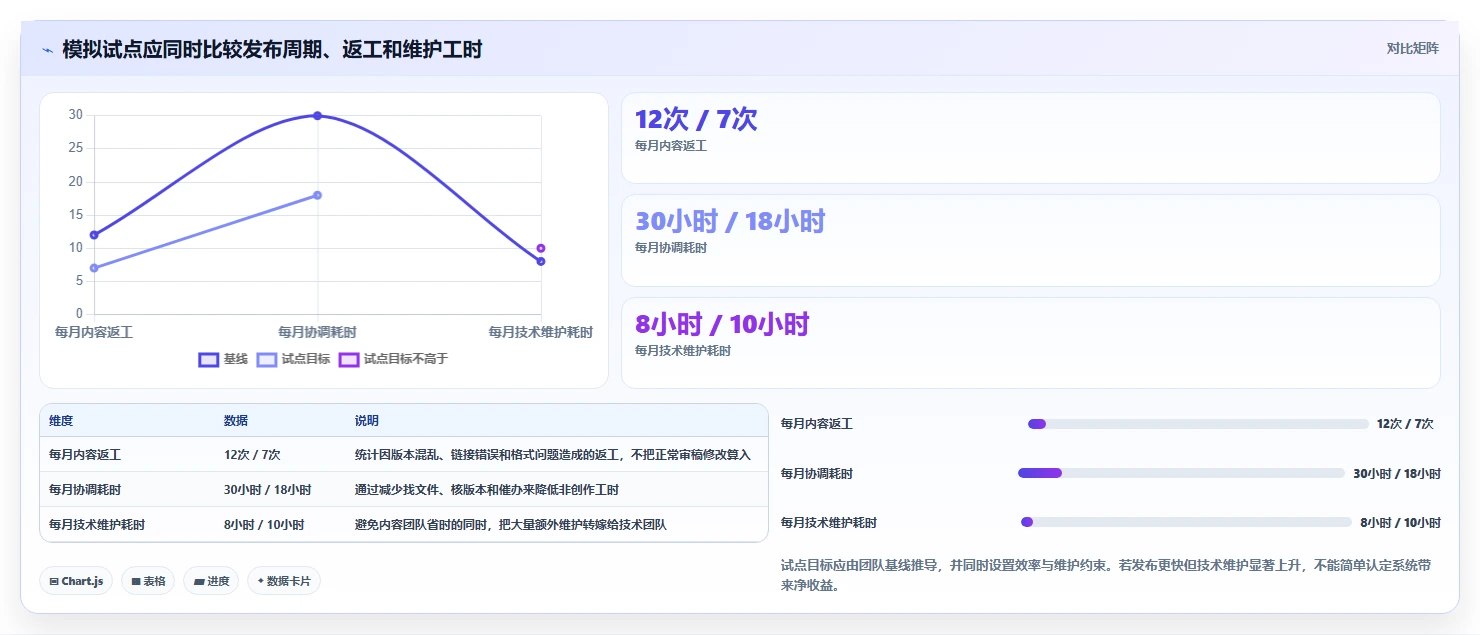Click the 每月技术维护耗时 progress bar

tap(1186, 522)
